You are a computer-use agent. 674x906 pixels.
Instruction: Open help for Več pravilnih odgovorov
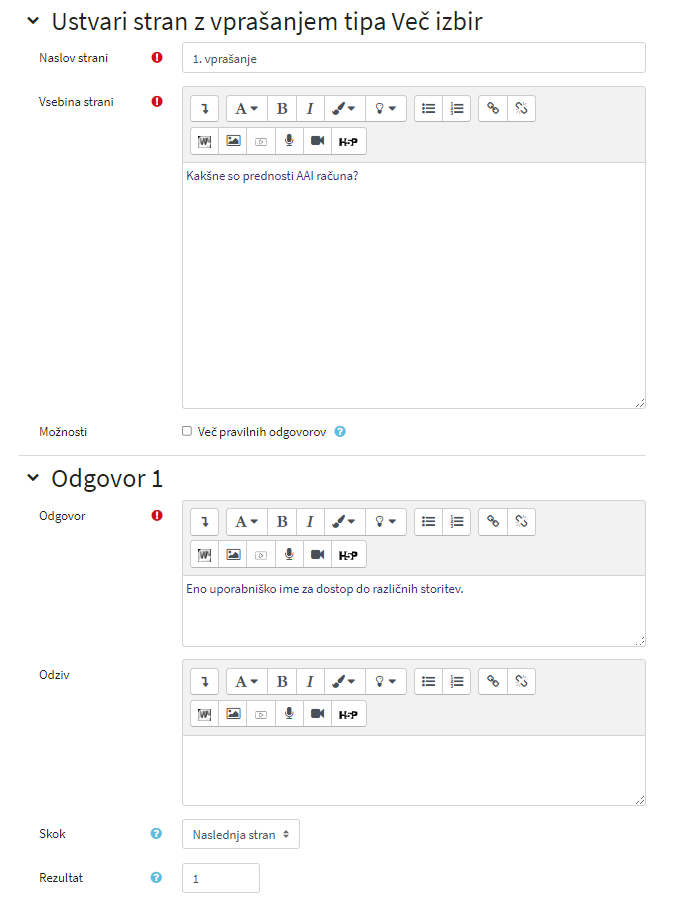(x=340, y=432)
